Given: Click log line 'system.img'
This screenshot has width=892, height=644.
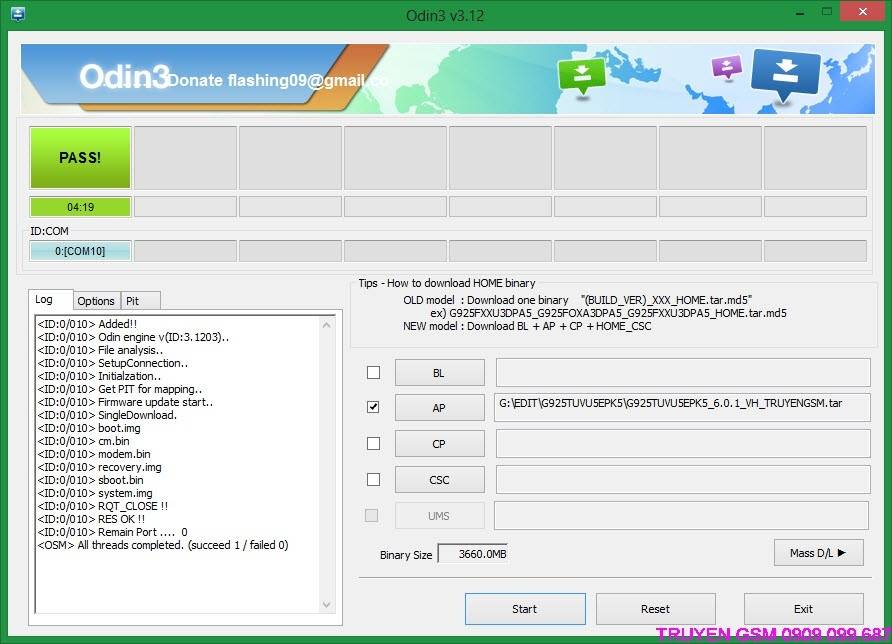Looking at the screenshot, I should (x=95, y=493).
